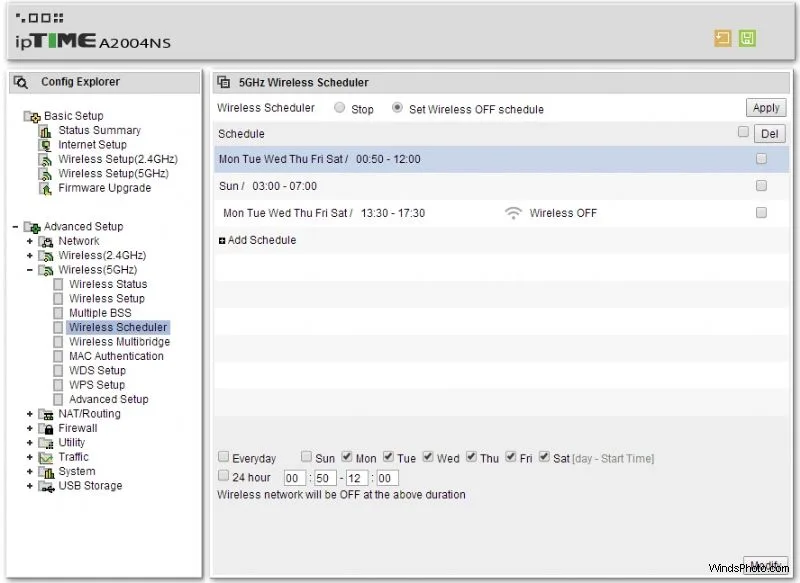
Task: Click the Advanced Setup folder icon
Action: click(32, 227)
